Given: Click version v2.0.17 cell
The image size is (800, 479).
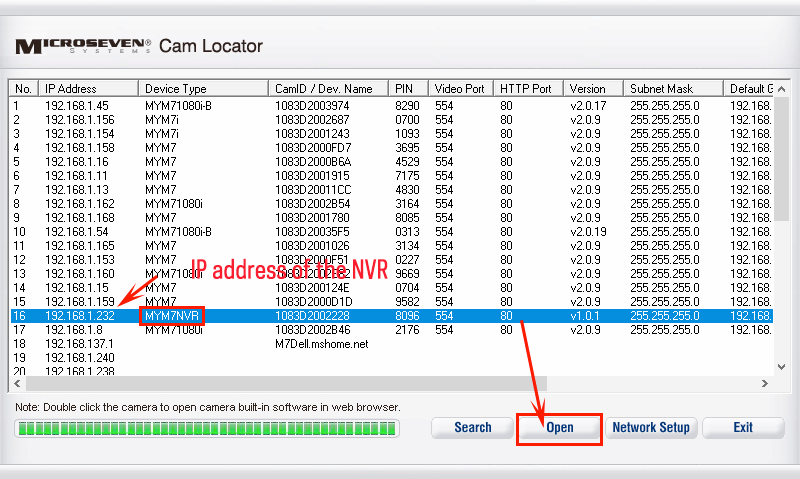Looking at the screenshot, I should click(588, 106).
